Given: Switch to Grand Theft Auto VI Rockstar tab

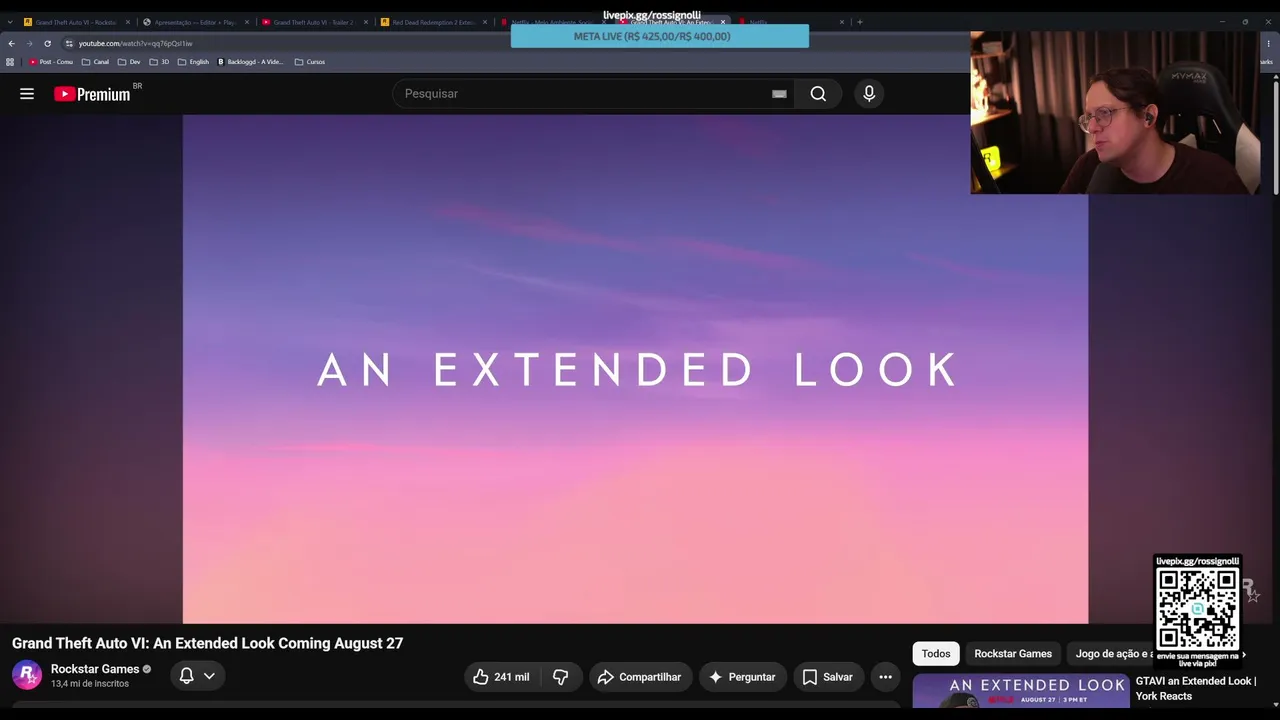Looking at the screenshot, I should [x=75, y=22].
